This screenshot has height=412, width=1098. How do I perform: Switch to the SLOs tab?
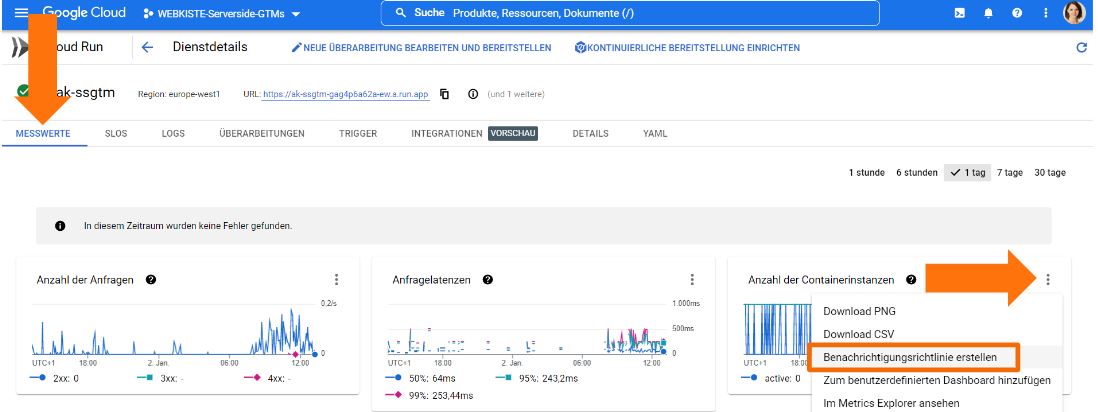click(x=116, y=133)
